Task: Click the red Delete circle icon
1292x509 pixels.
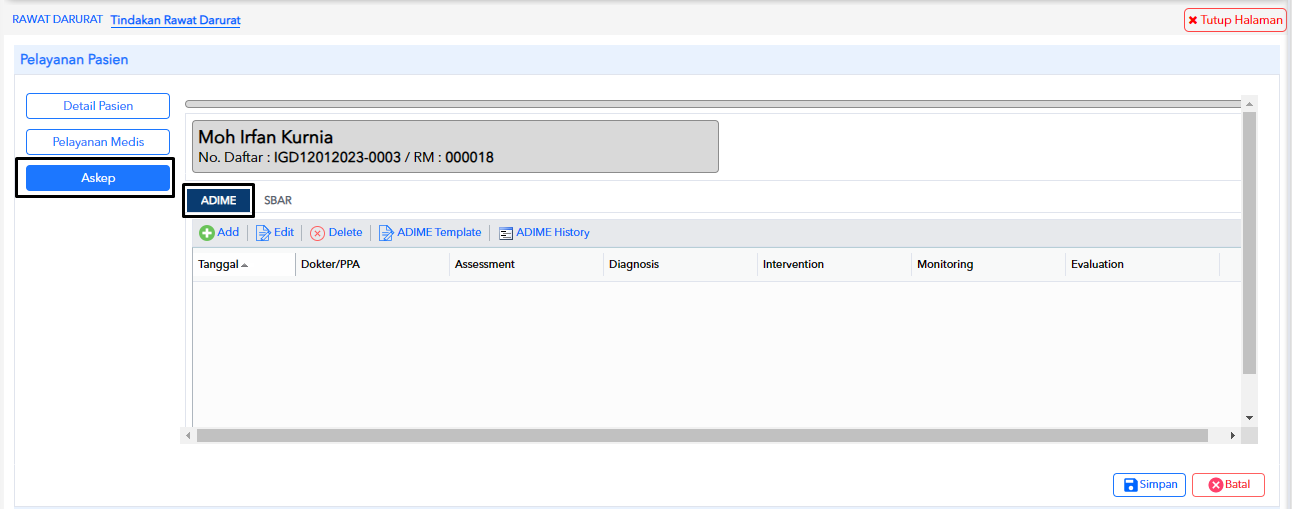Action: click(x=317, y=233)
